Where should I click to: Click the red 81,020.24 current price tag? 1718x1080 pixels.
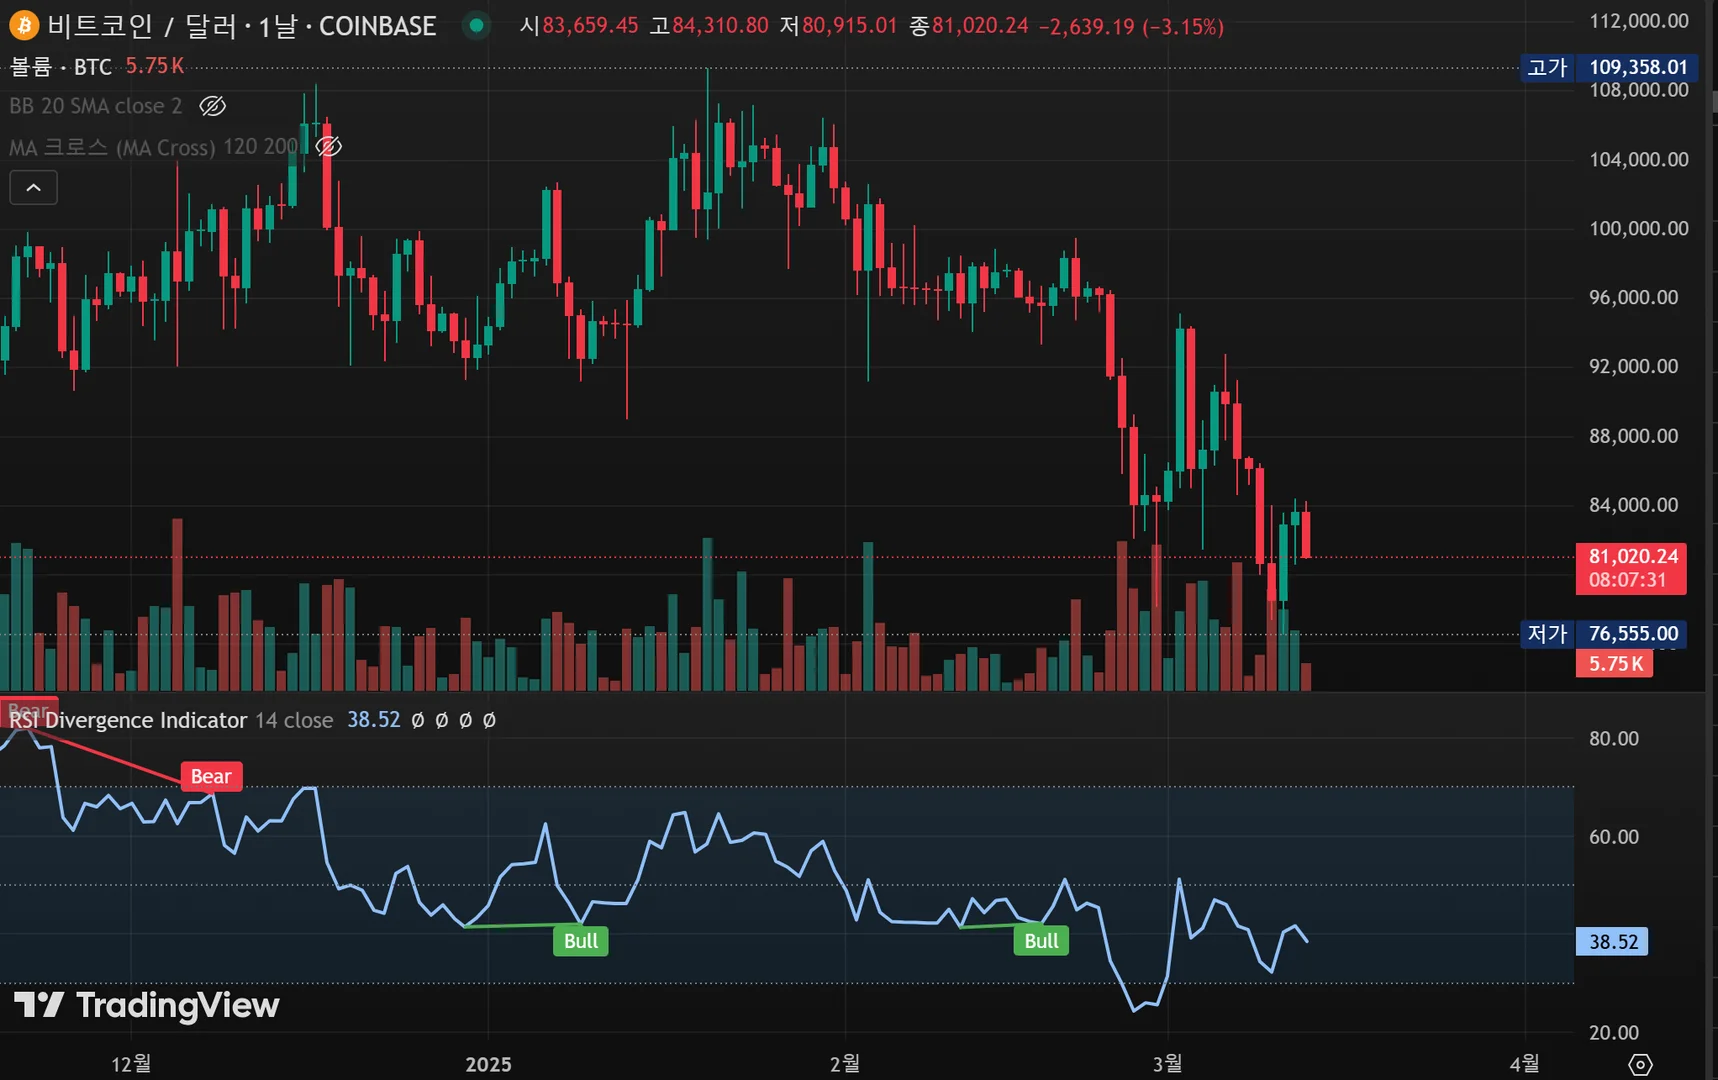click(x=1631, y=568)
